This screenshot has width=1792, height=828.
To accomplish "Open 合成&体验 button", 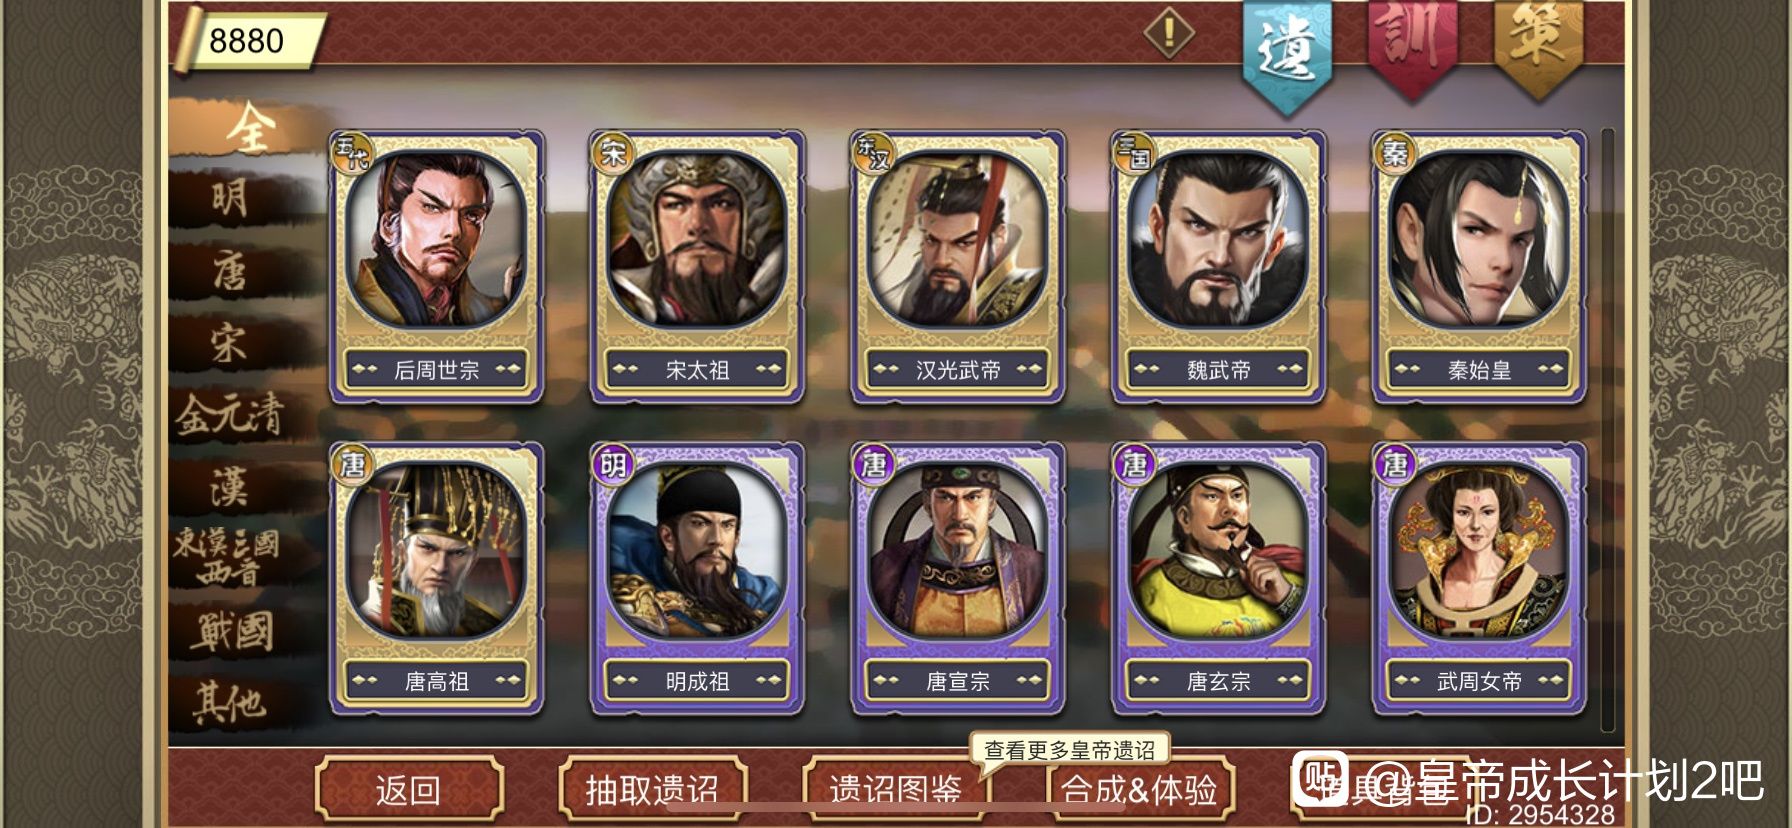I will tap(1140, 790).
